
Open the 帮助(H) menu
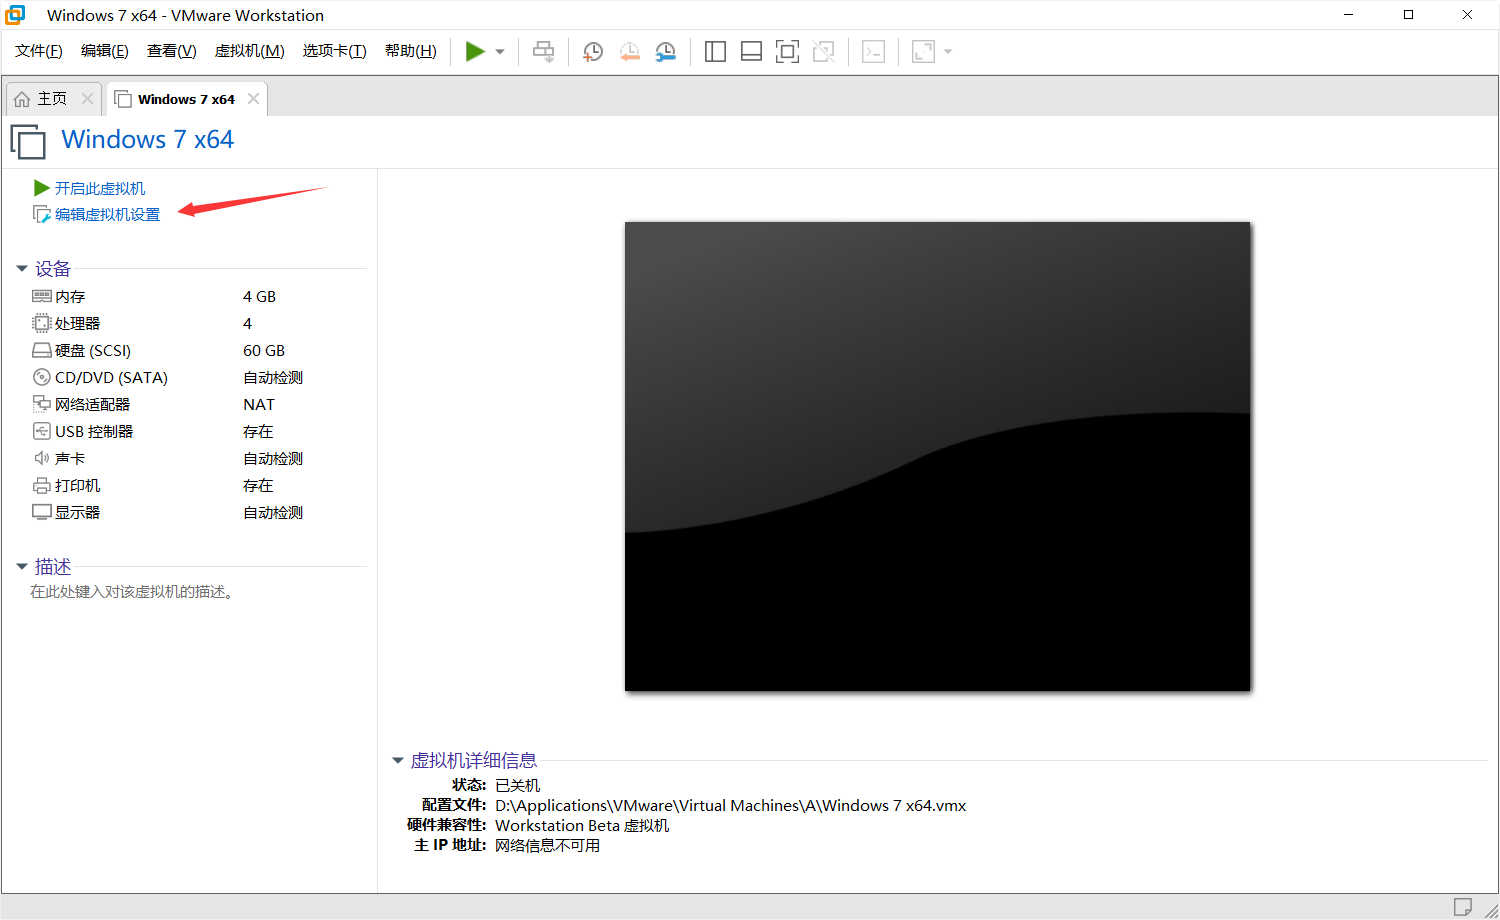[410, 51]
